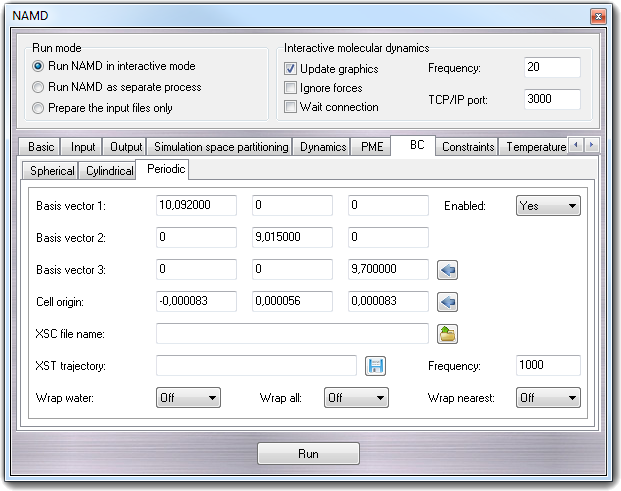Select the Cylindrical sub-tab
Screen dimensions: 621x491
coord(109,171)
